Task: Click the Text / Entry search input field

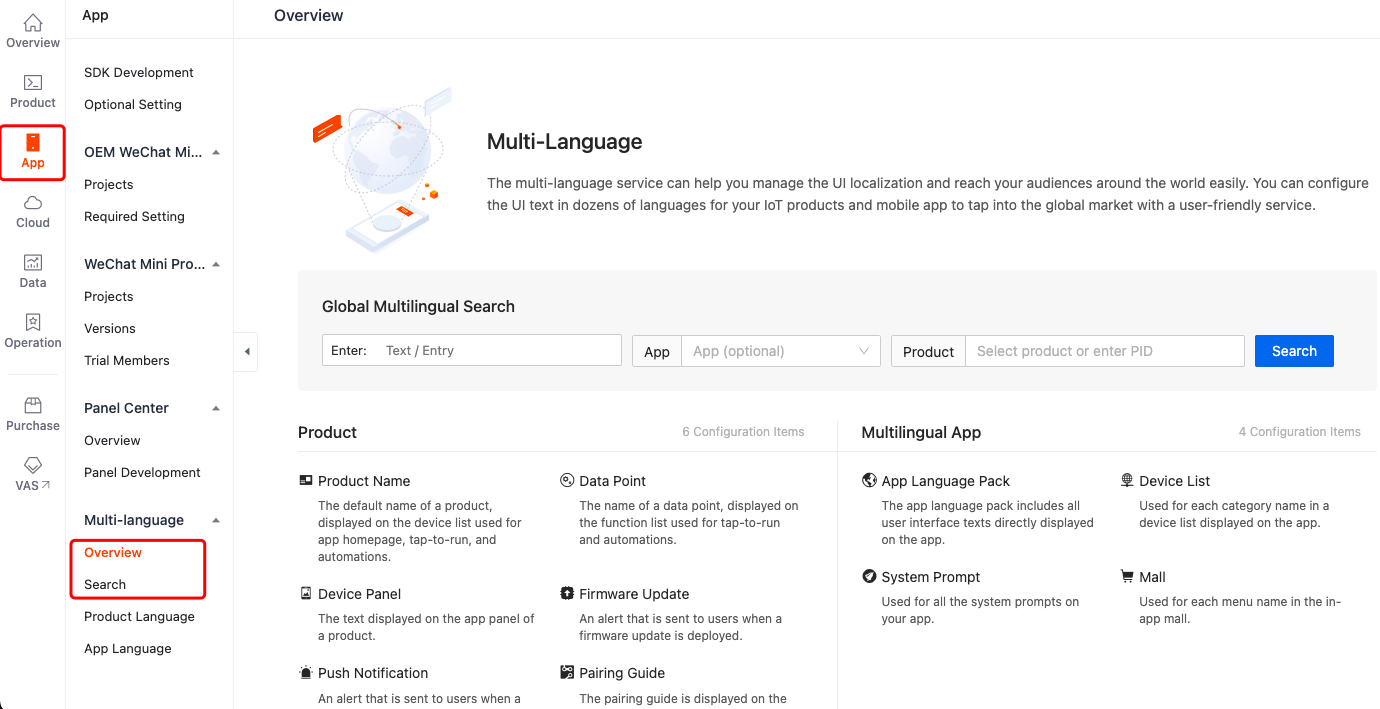Action: point(500,349)
